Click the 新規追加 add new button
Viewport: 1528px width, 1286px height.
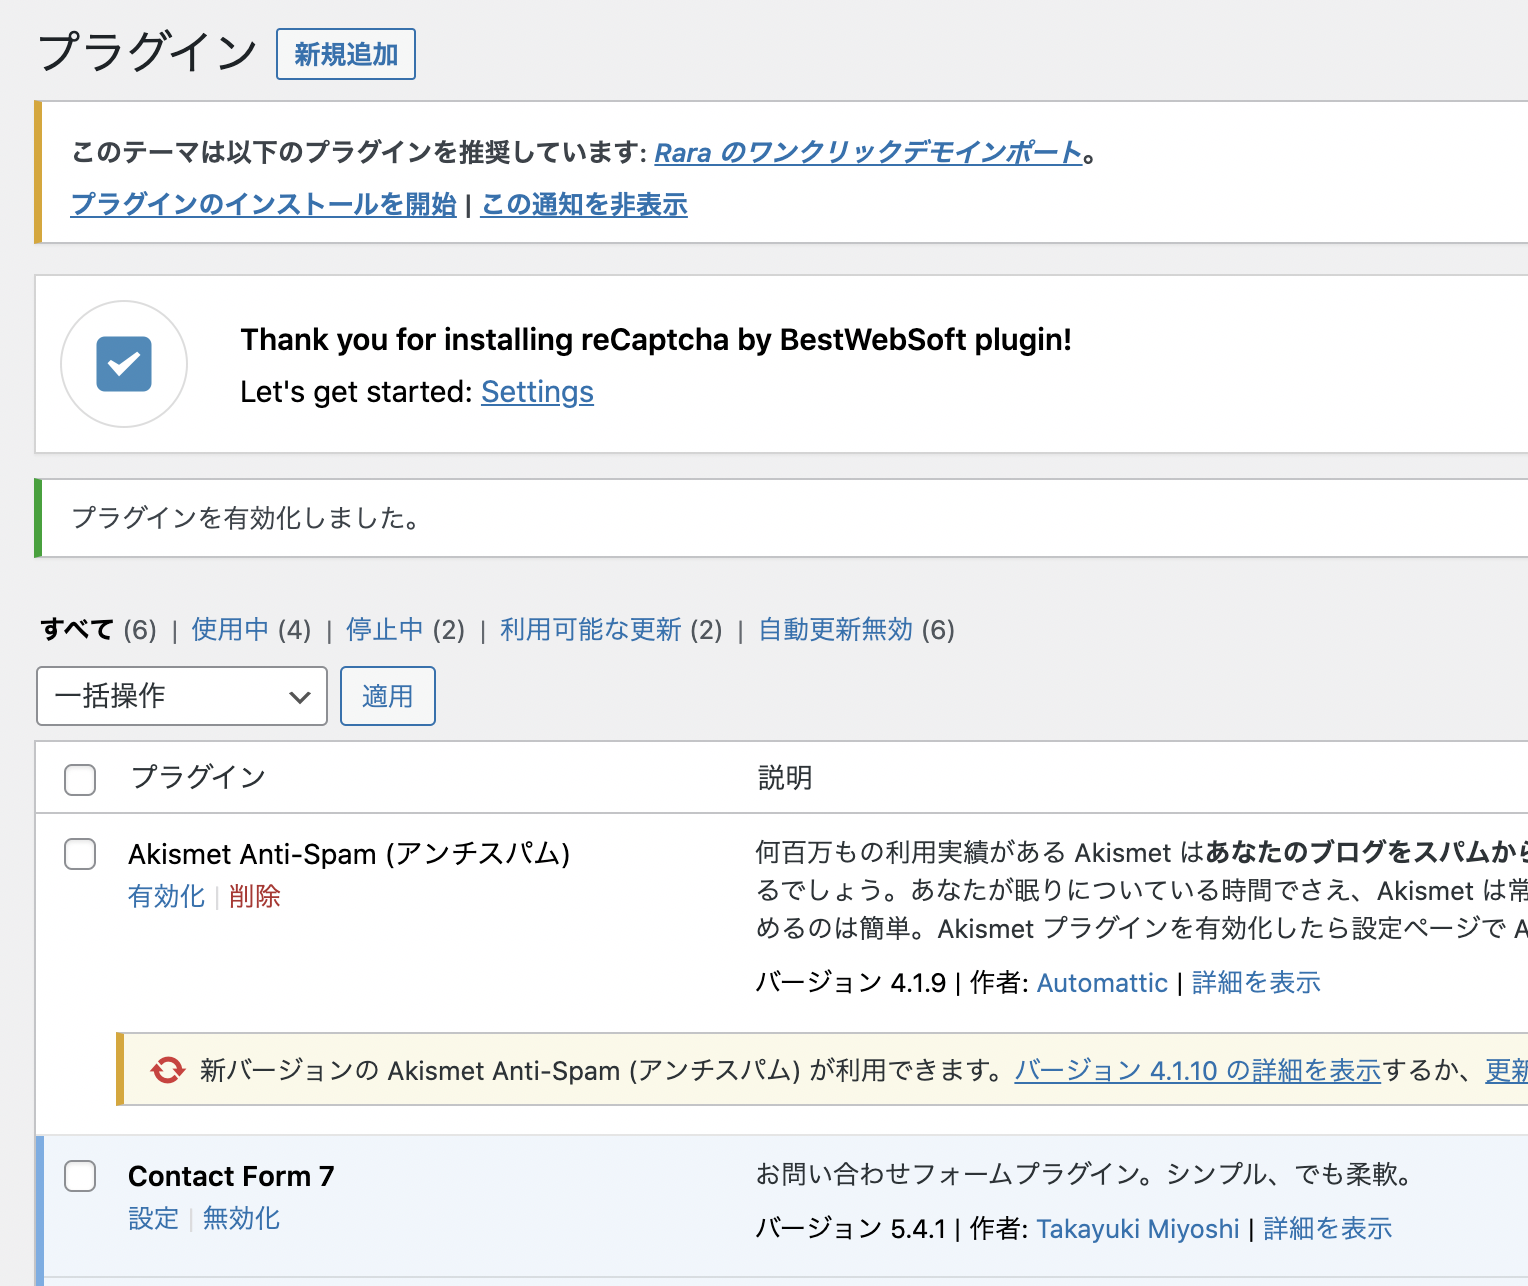coord(346,54)
